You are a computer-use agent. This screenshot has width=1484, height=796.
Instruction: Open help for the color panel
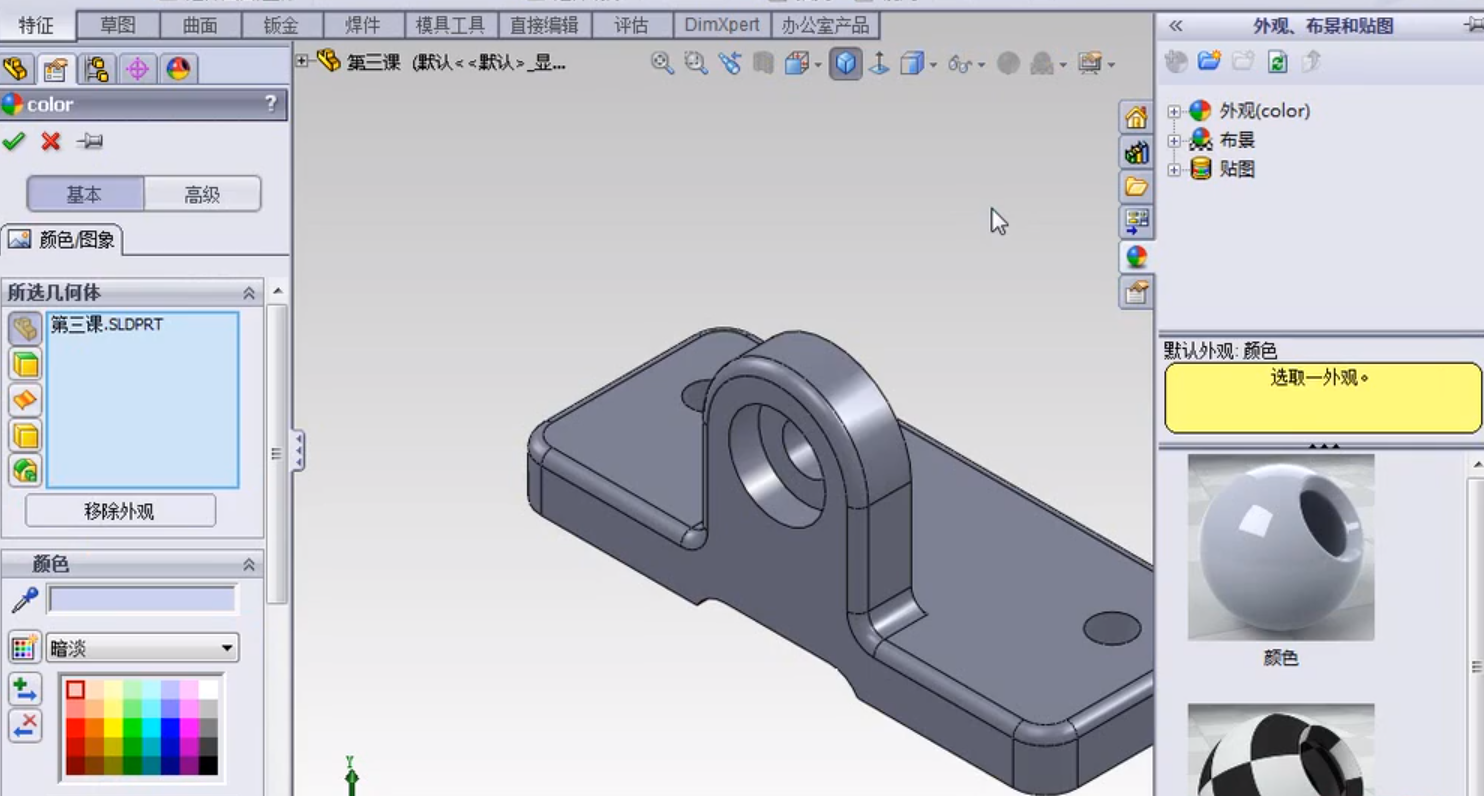(270, 104)
